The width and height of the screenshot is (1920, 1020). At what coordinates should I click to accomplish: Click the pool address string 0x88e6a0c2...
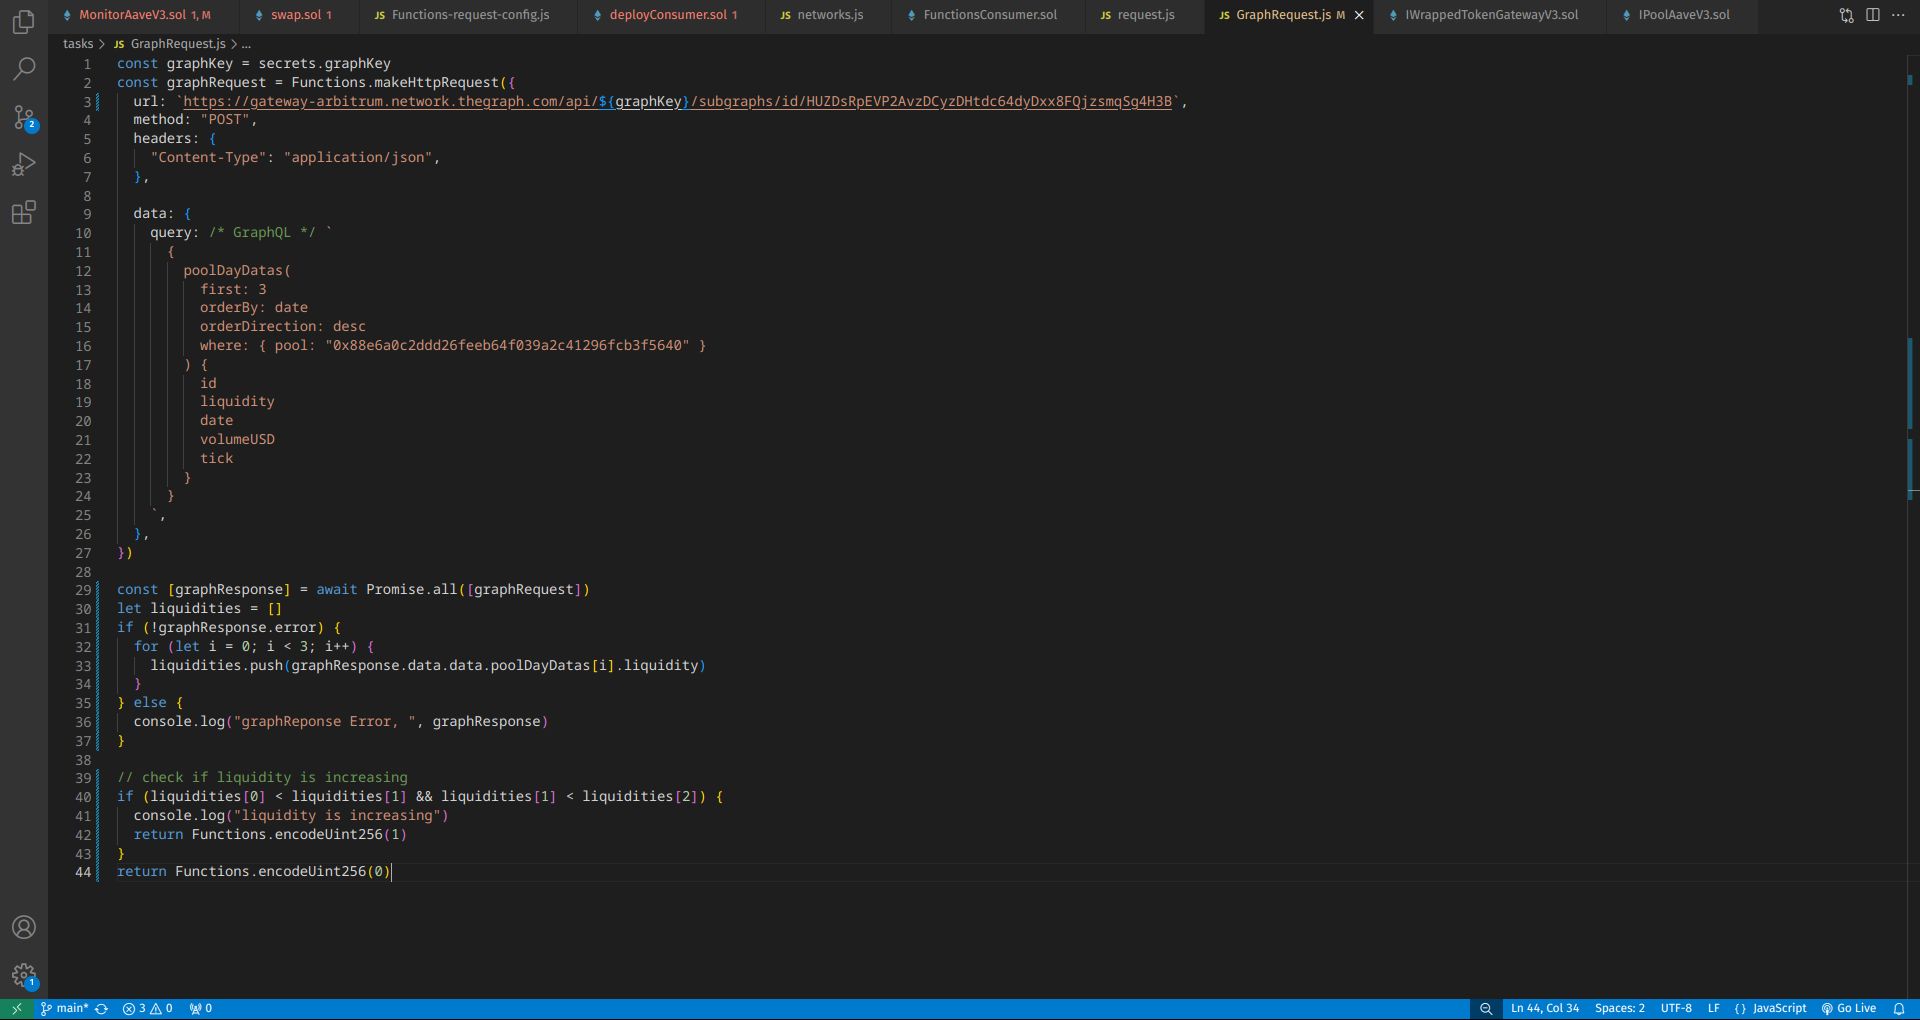(x=507, y=345)
